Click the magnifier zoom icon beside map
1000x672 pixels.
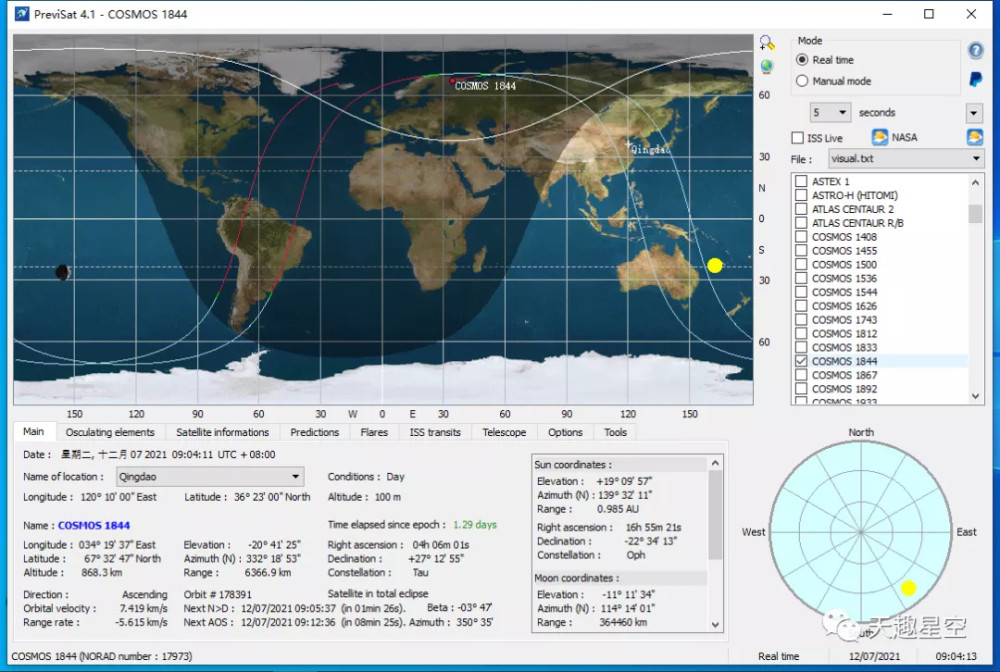[767, 43]
